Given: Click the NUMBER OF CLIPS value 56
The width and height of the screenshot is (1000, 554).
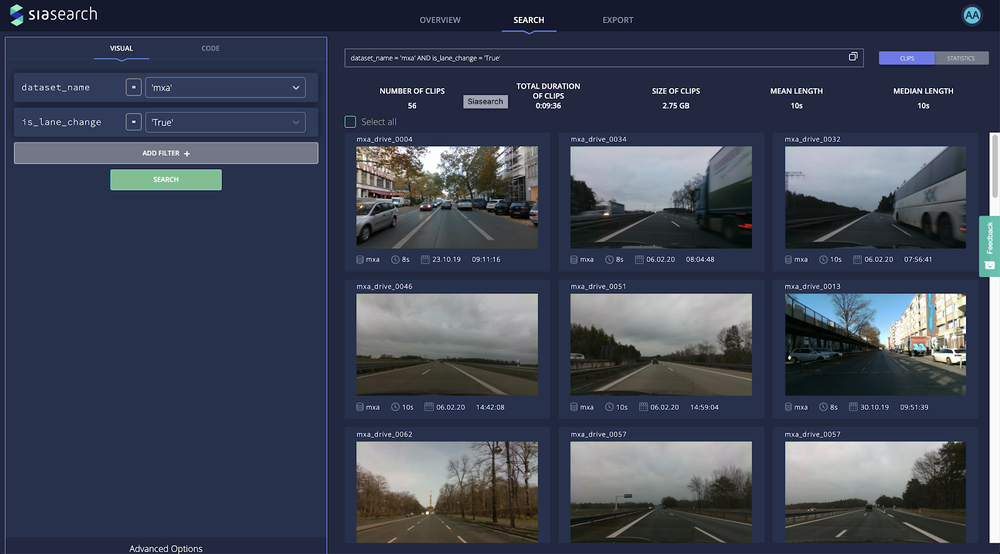Looking at the screenshot, I should tap(412, 106).
